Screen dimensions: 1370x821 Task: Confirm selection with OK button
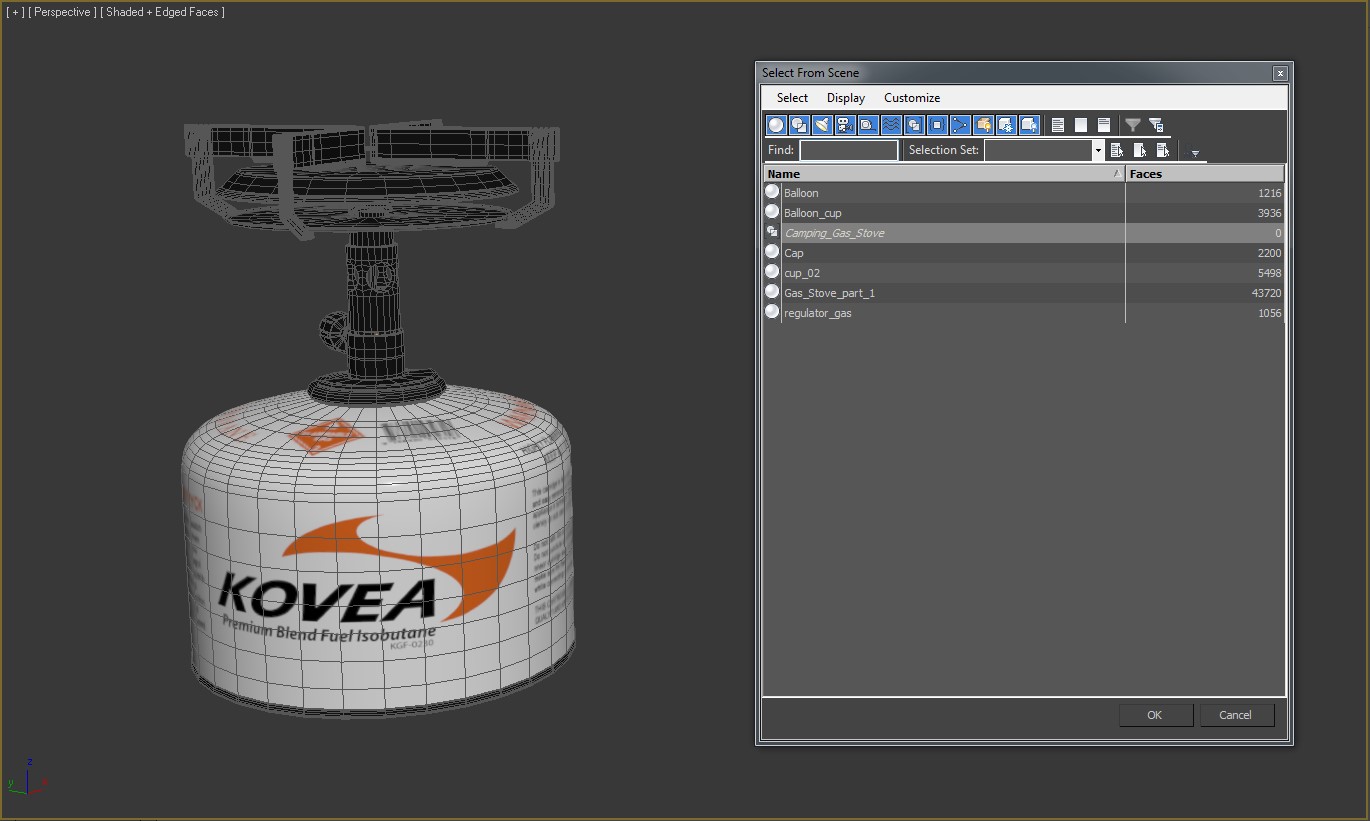[1155, 715]
